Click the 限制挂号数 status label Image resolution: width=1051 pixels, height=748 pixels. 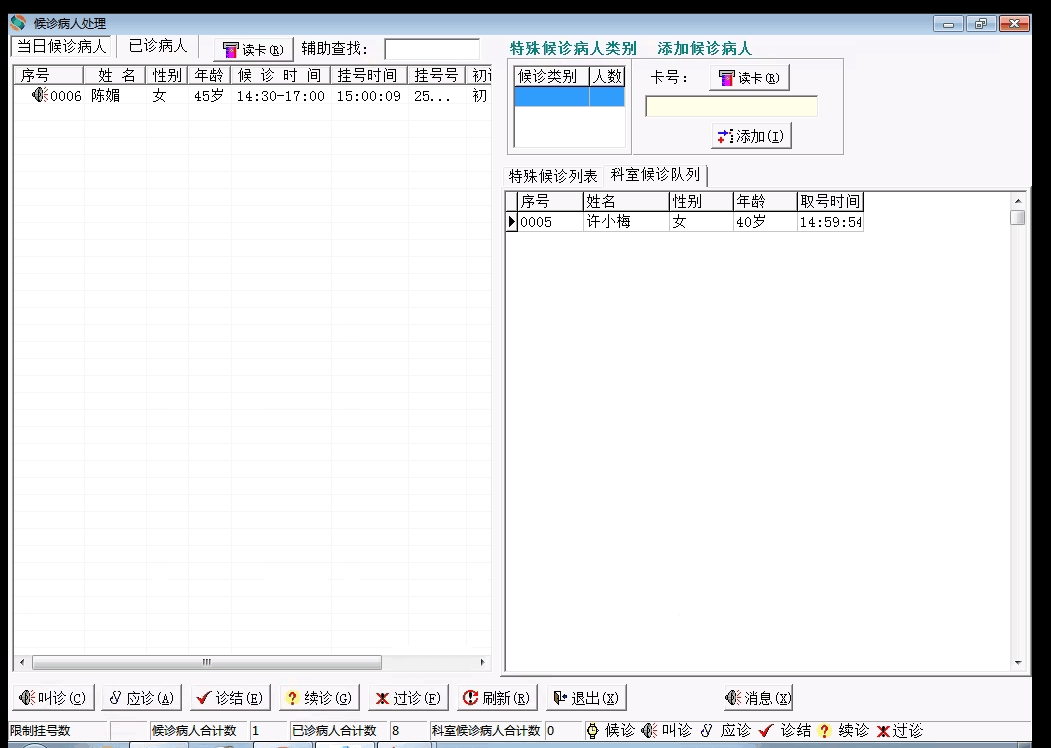tap(40, 731)
